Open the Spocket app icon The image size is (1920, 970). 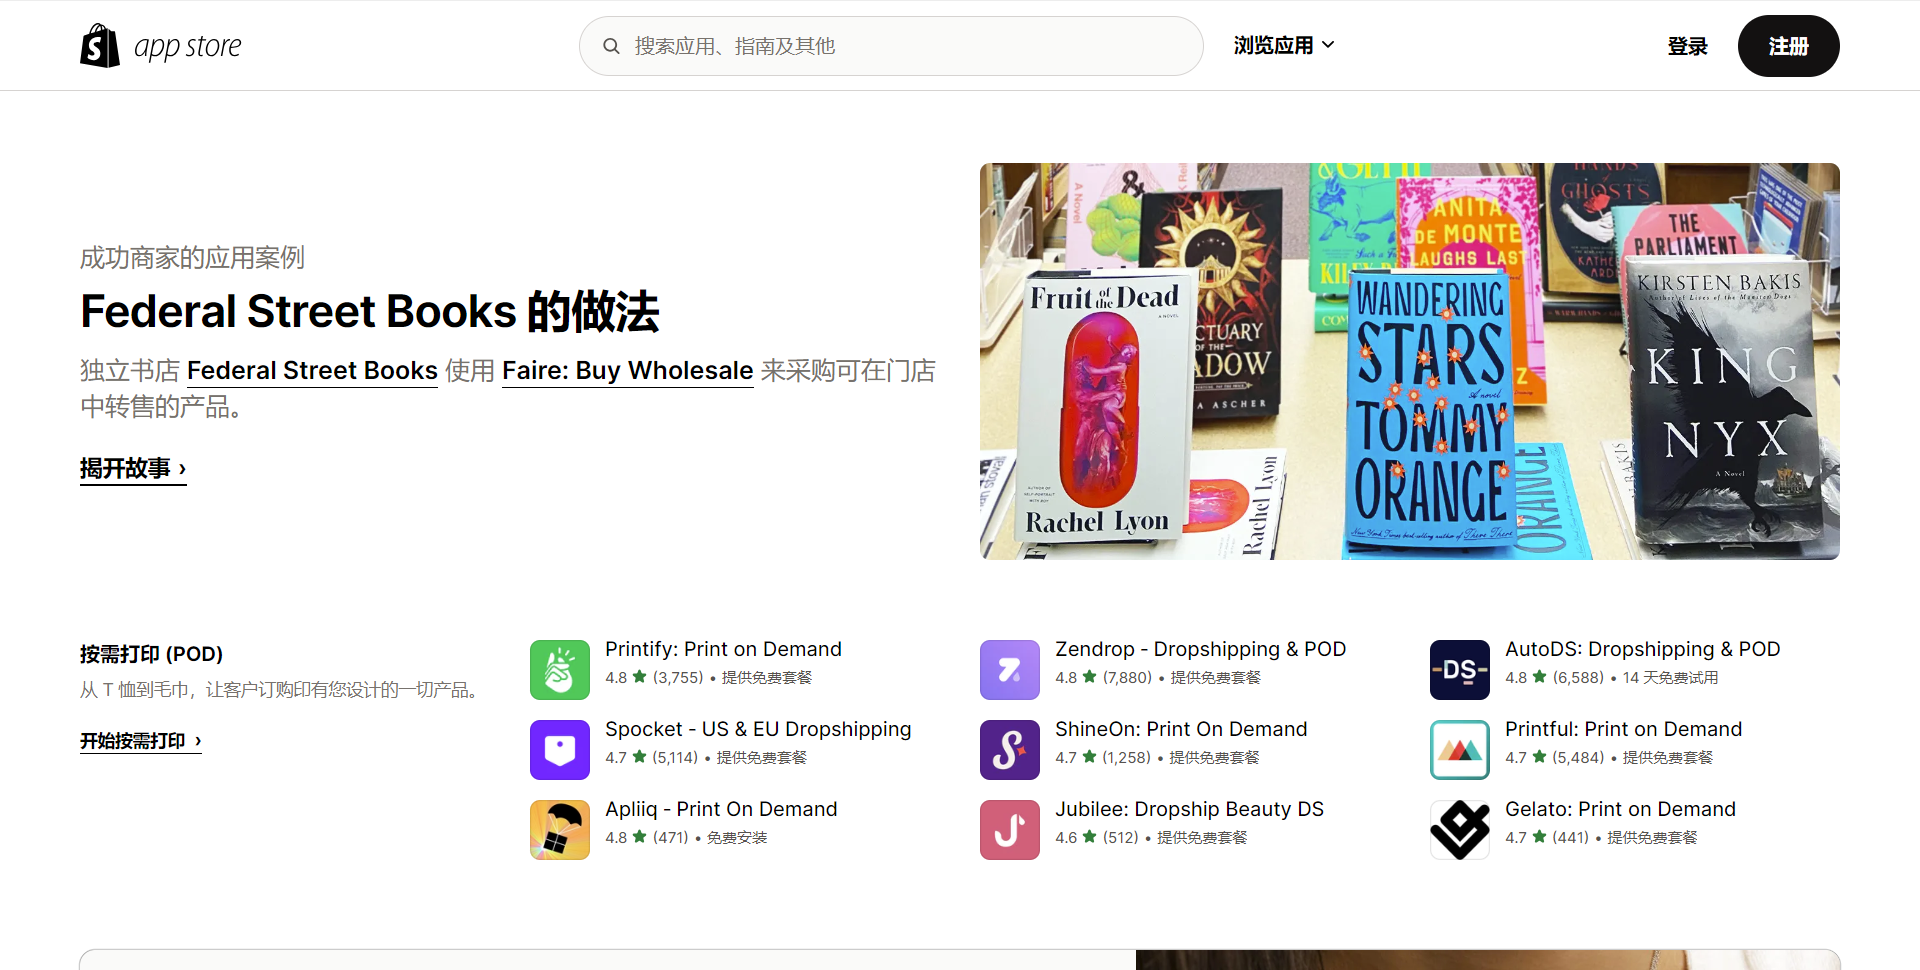coord(560,750)
